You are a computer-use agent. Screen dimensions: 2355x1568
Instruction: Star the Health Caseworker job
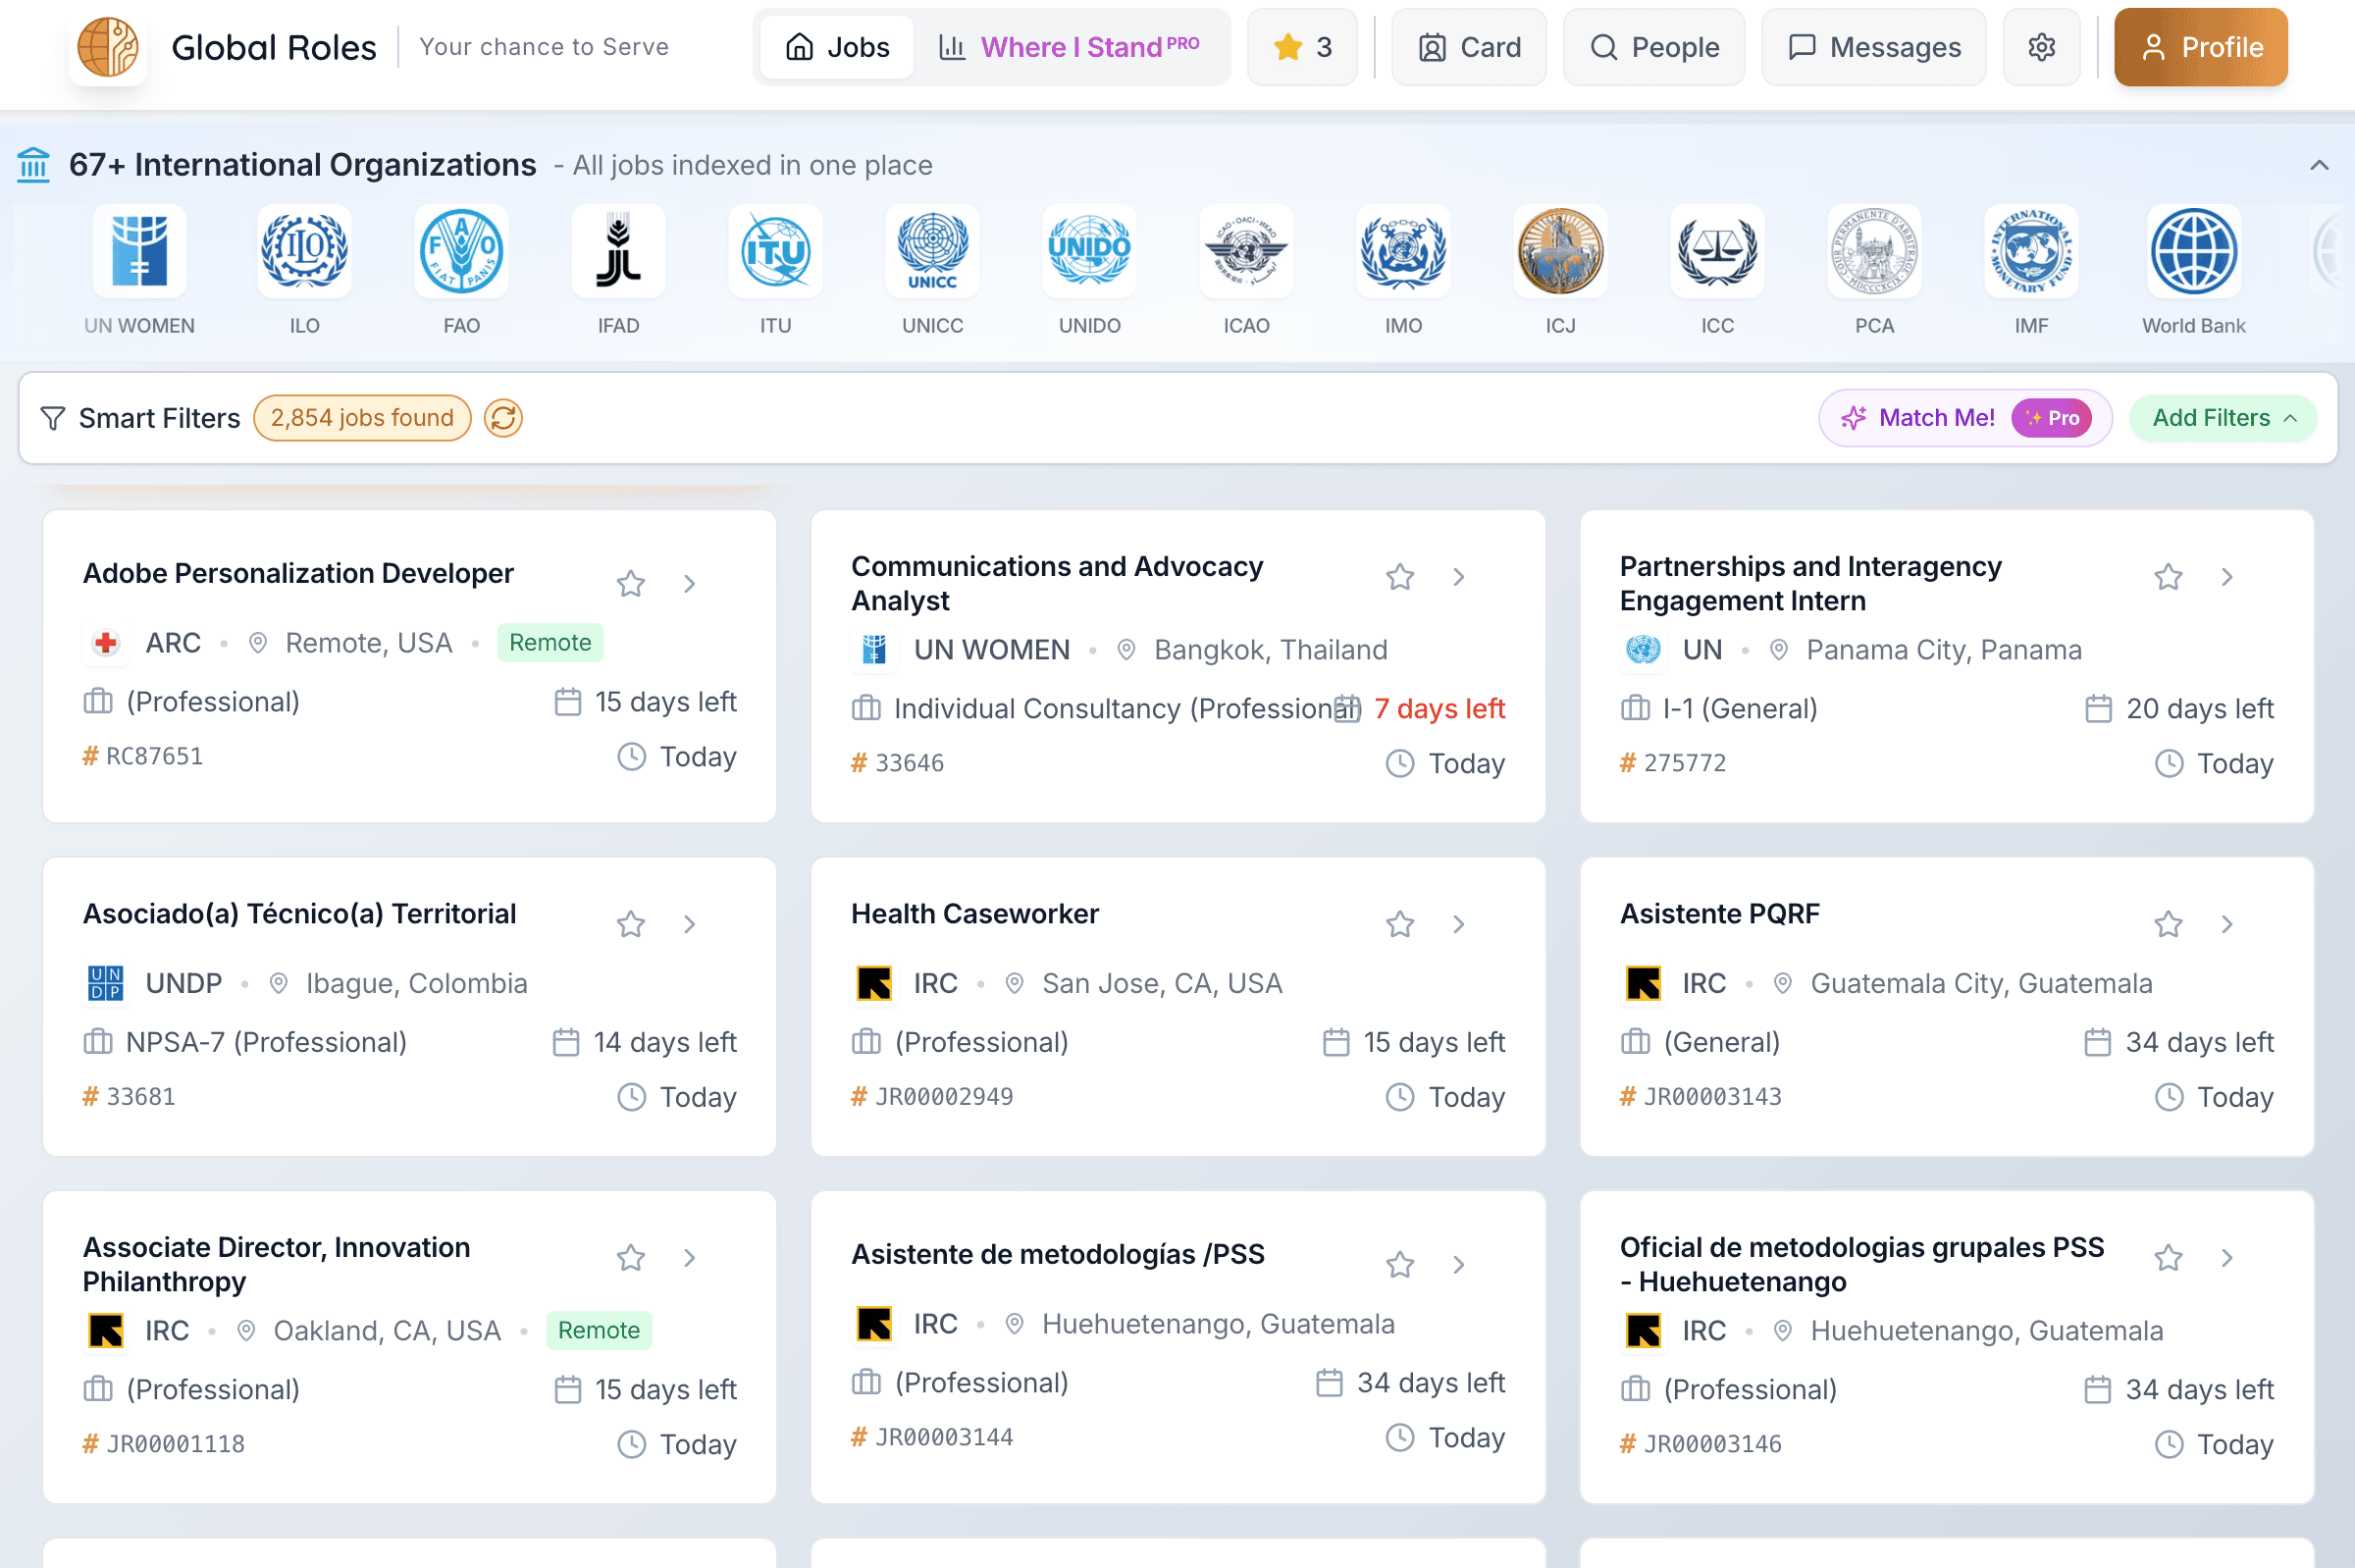coord(1399,924)
